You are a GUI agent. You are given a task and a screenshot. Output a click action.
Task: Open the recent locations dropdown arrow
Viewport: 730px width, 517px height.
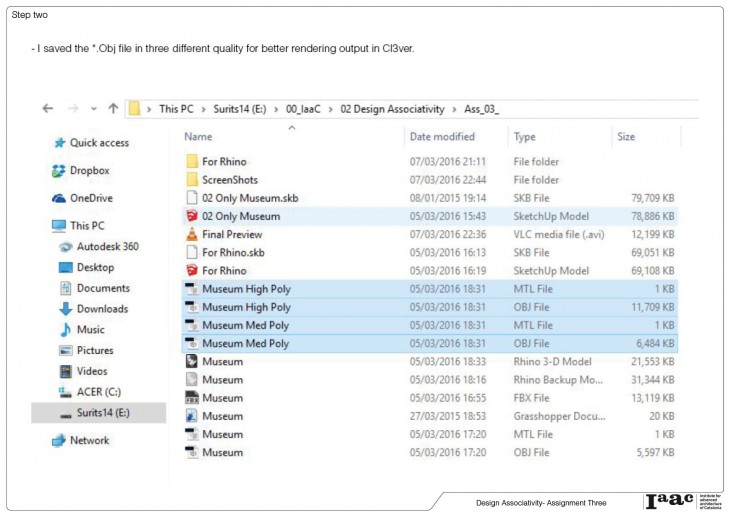pos(94,108)
